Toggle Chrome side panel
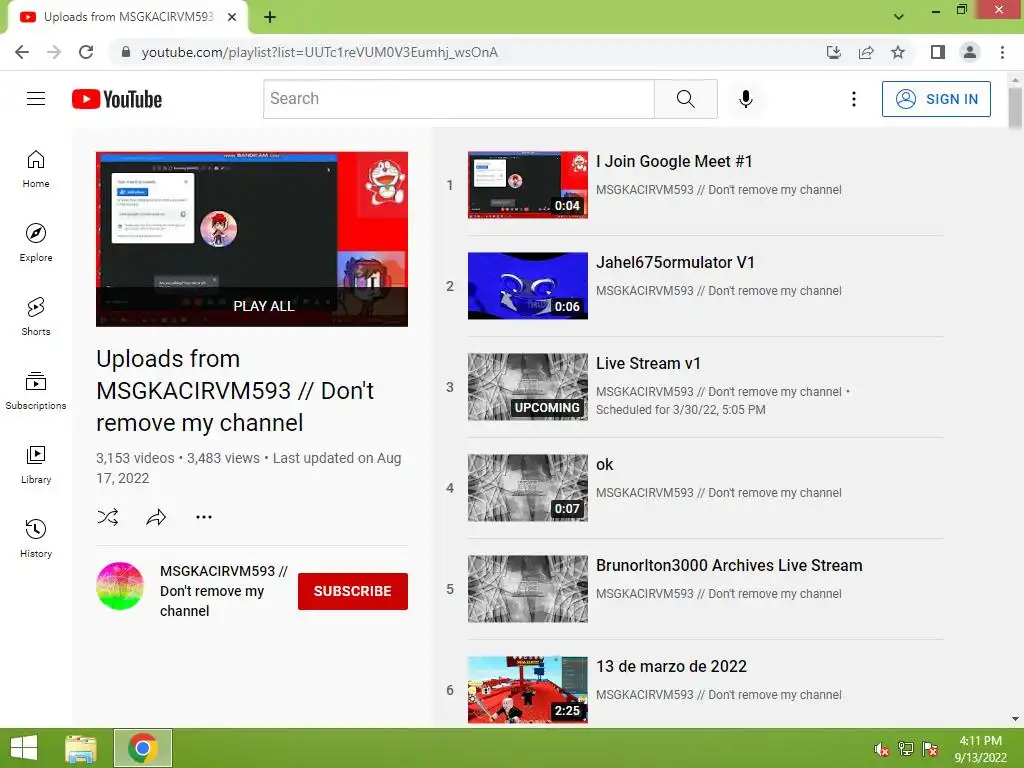 (938, 52)
